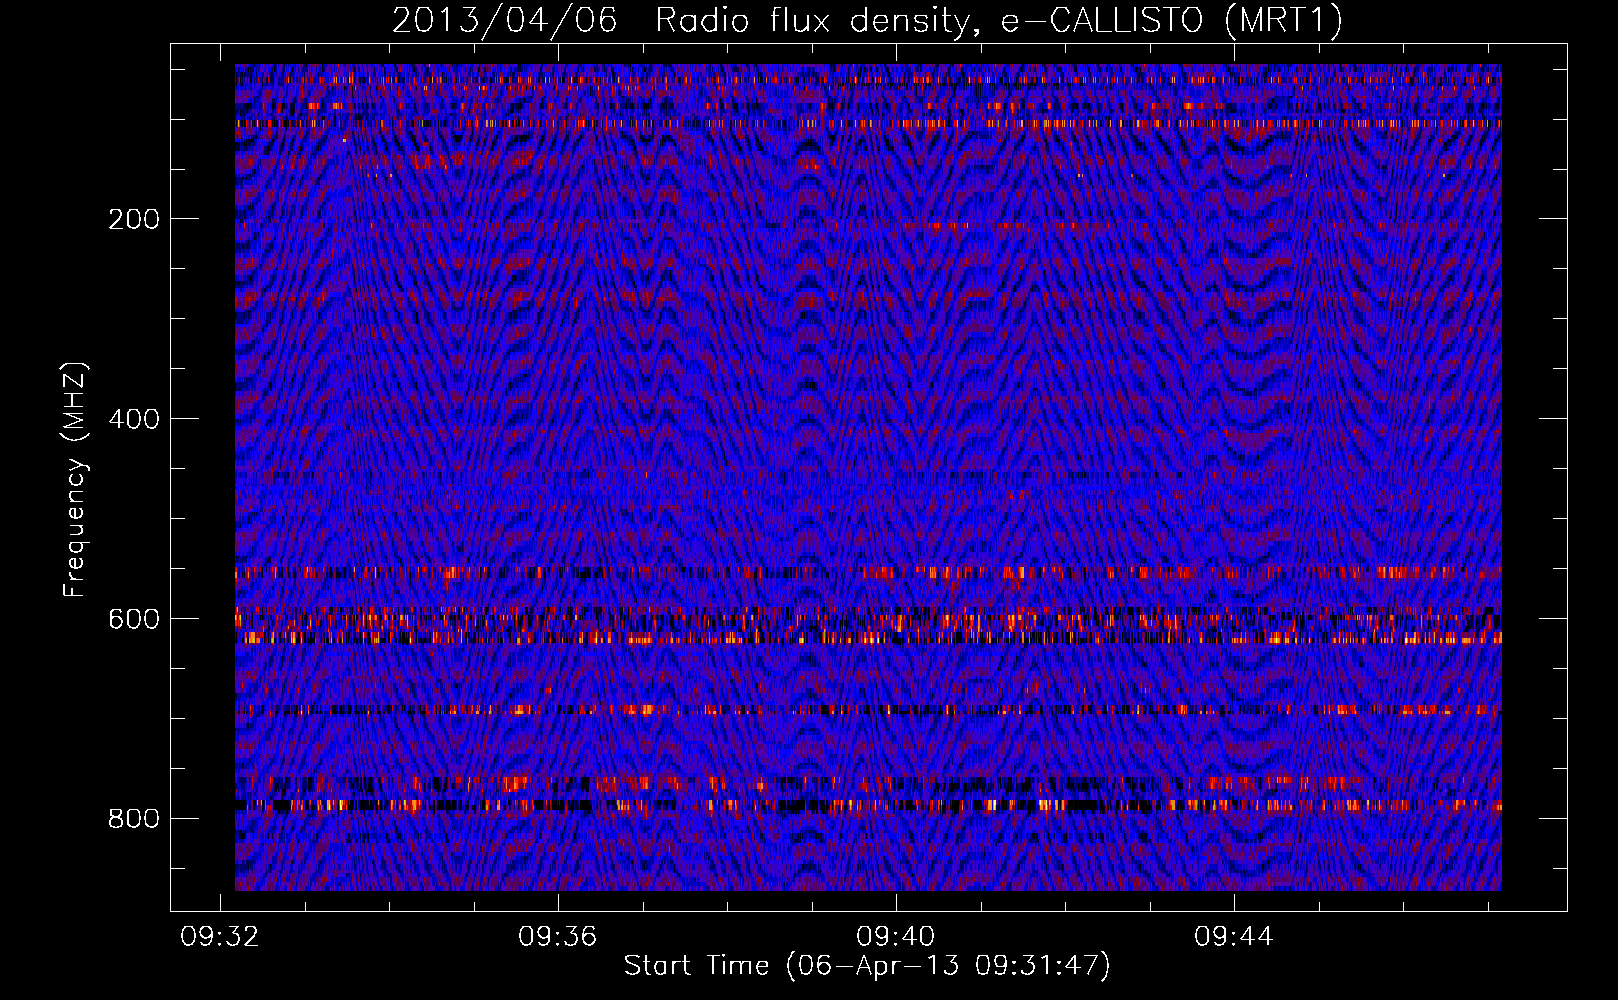
Task: Click the 'Start Time (06-Apr-13 09:31:47)' label
Action: (x=867, y=966)
